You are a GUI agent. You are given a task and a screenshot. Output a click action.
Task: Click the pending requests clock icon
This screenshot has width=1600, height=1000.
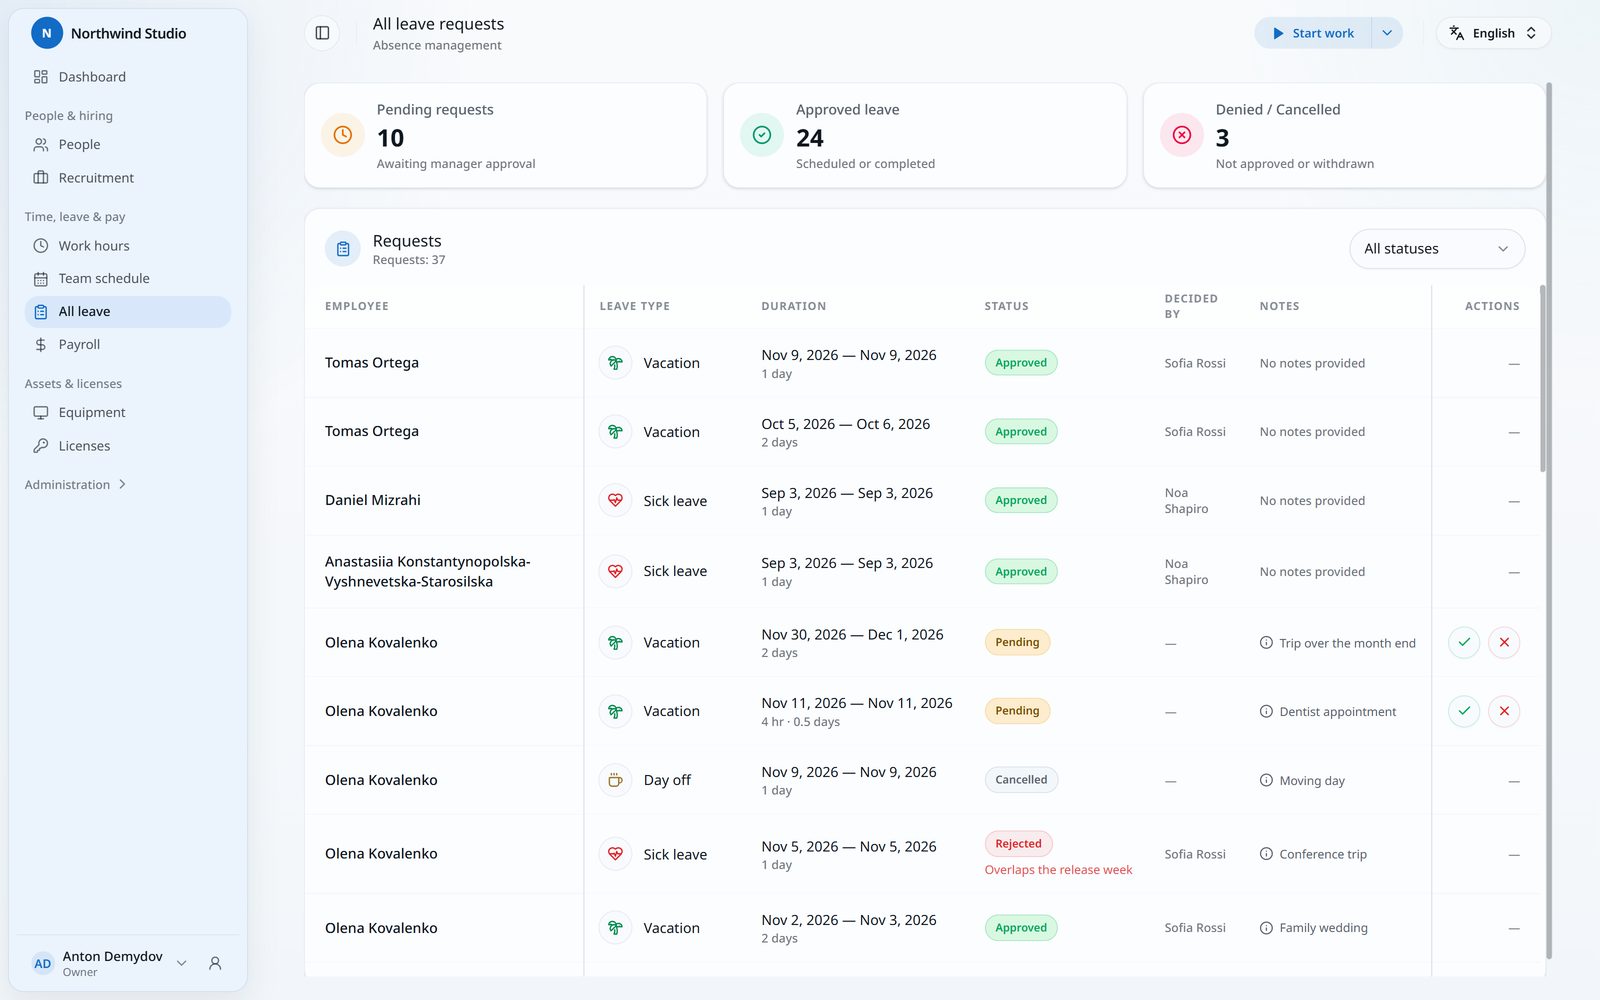coord(342,135)
